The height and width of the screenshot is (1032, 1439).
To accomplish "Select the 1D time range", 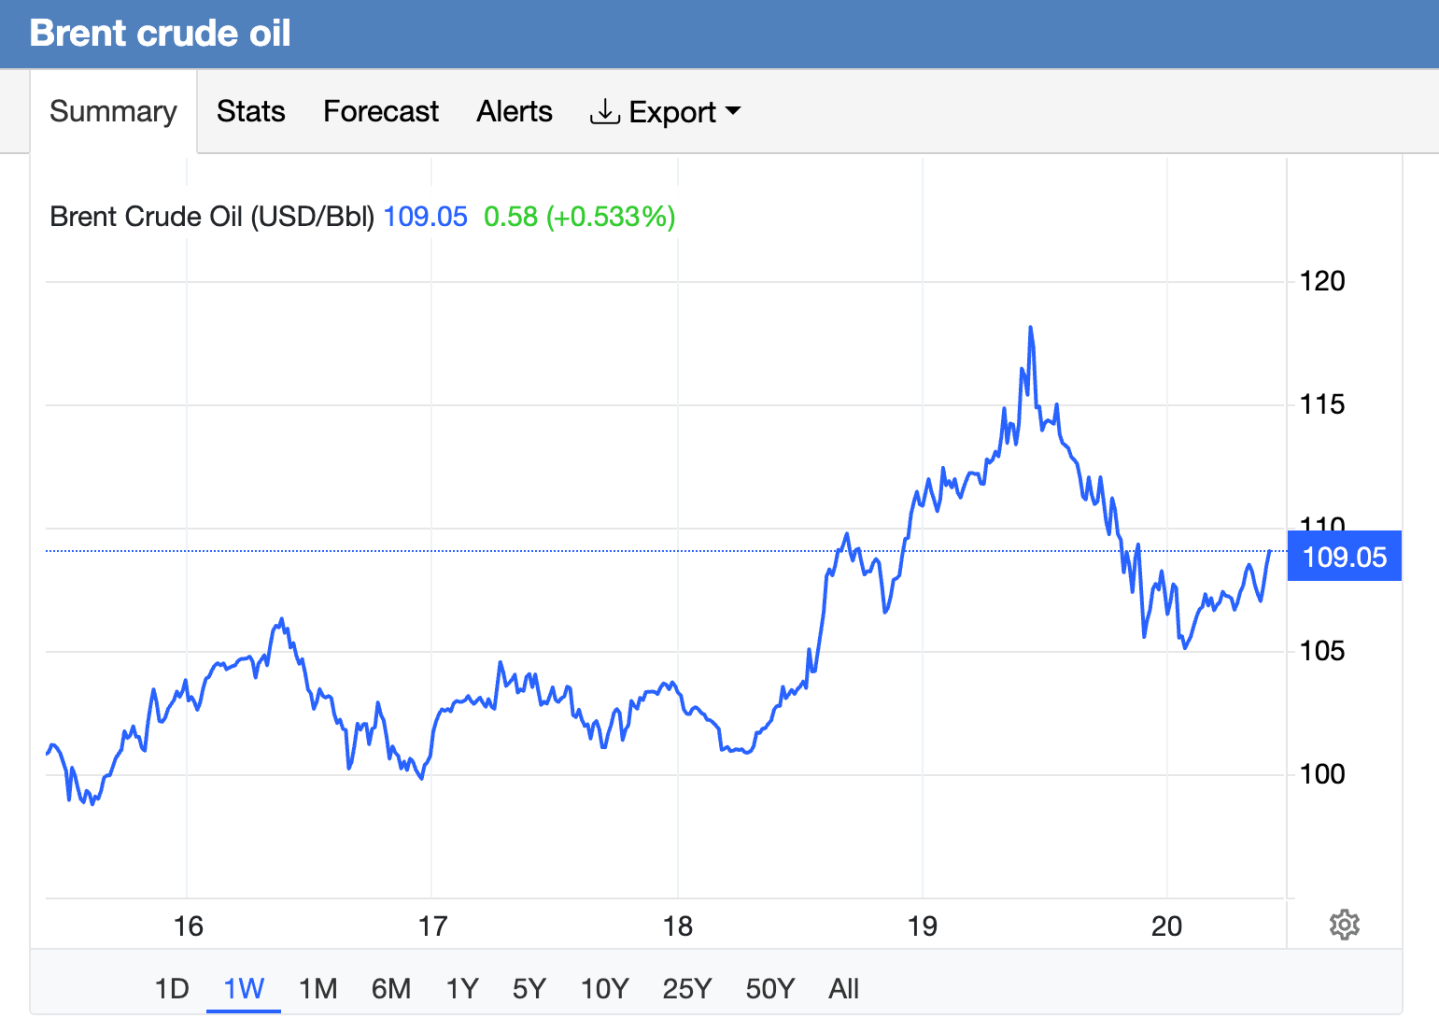I will pos(171,988).
